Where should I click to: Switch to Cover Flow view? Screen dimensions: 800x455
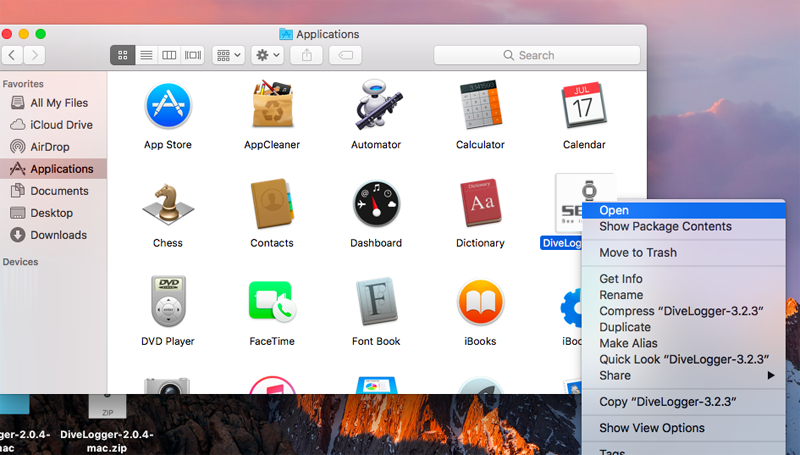(x=192, y=55)
